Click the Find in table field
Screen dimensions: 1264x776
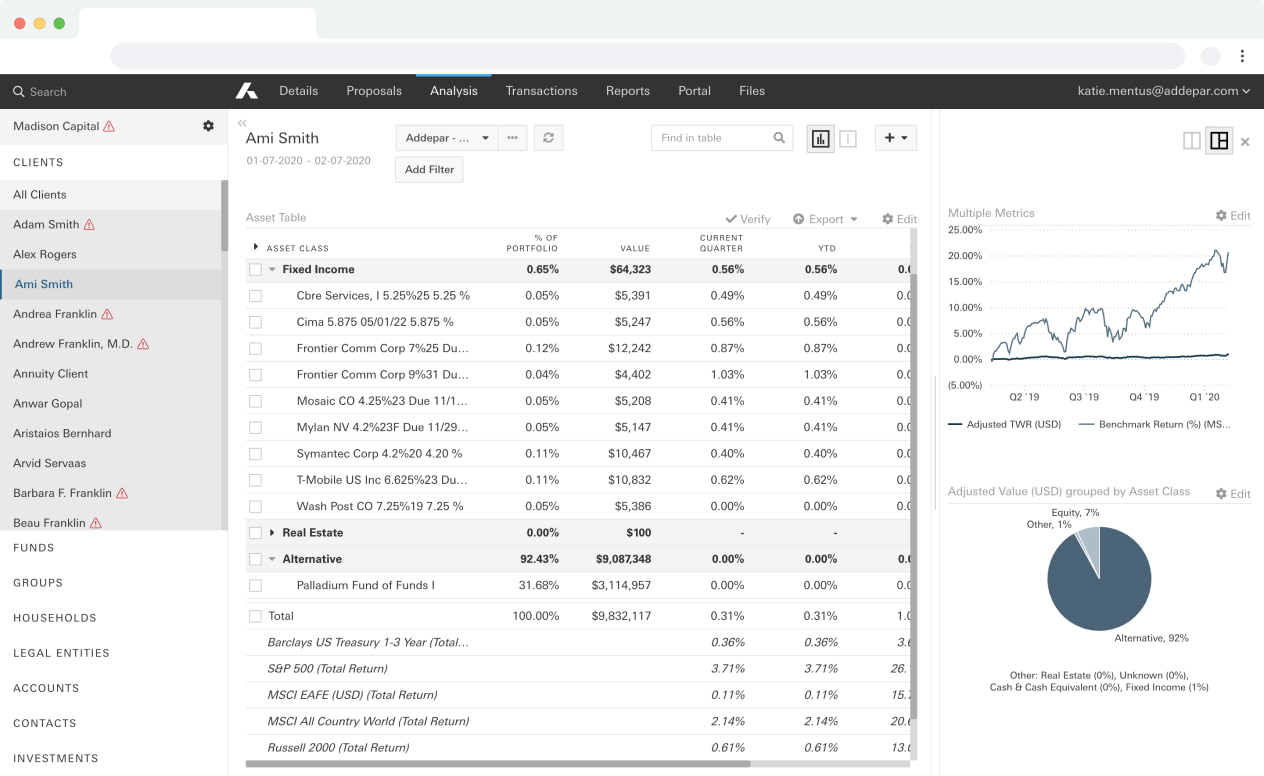pos(714,138)
